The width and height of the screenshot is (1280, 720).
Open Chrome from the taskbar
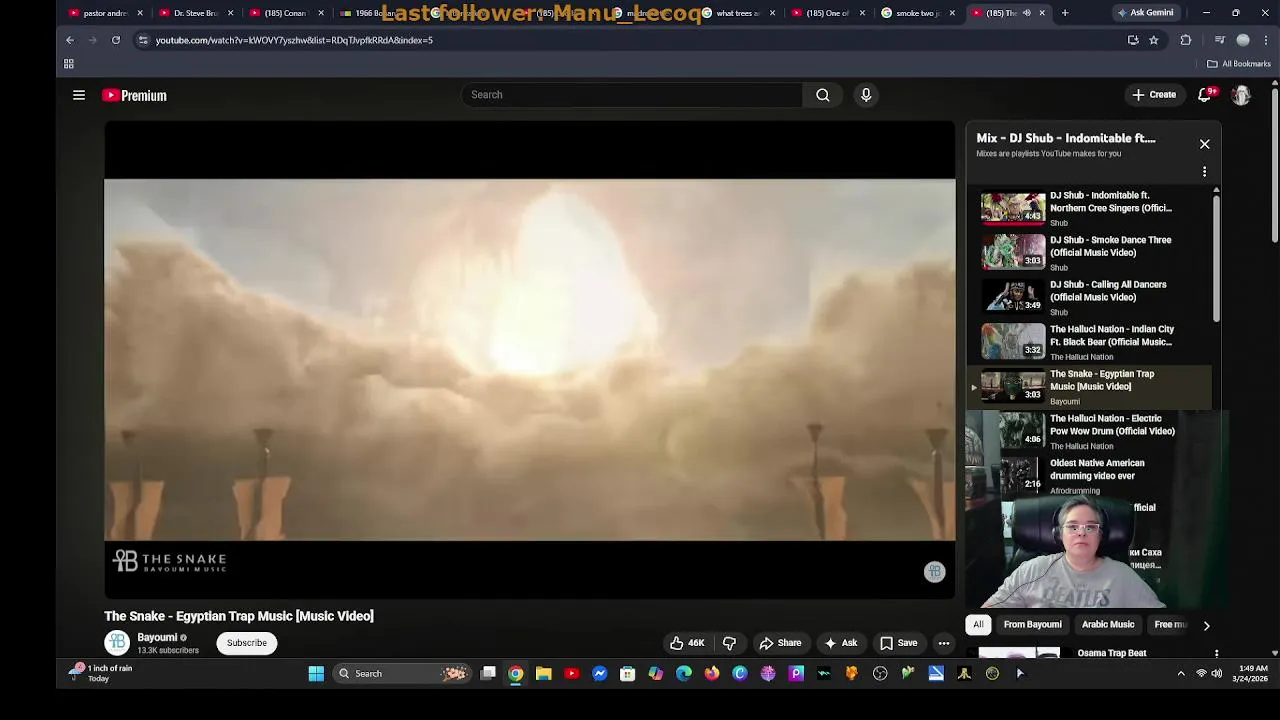point(516,674)
